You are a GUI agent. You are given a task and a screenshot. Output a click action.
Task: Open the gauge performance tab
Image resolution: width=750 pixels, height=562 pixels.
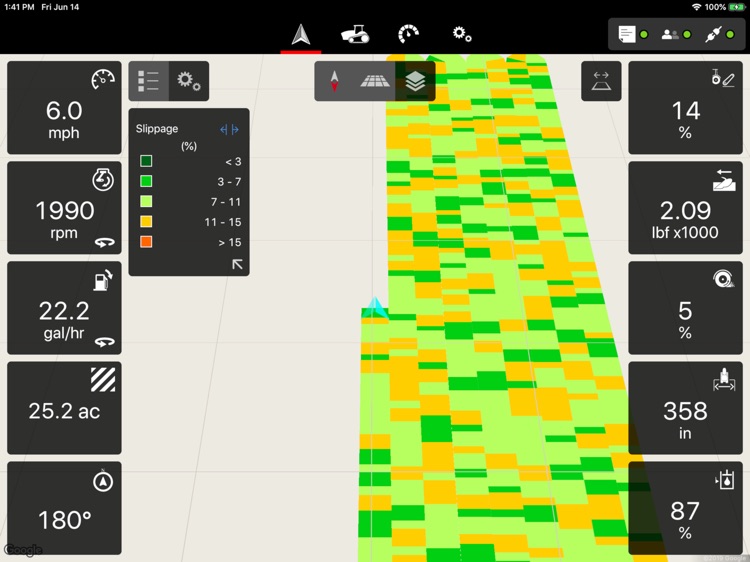pos(408,34)
